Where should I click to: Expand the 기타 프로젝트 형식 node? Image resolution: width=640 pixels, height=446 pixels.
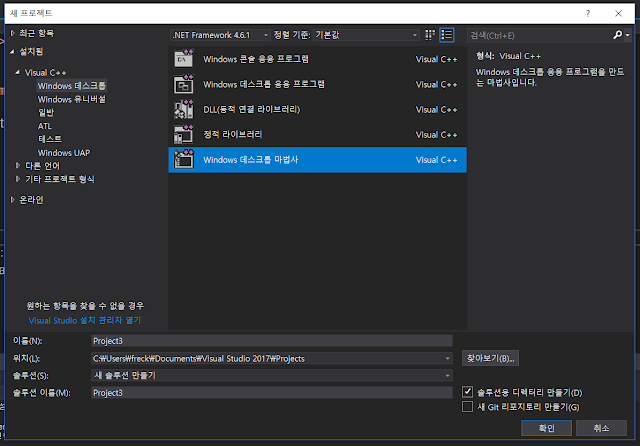click(x=18, y=179)
